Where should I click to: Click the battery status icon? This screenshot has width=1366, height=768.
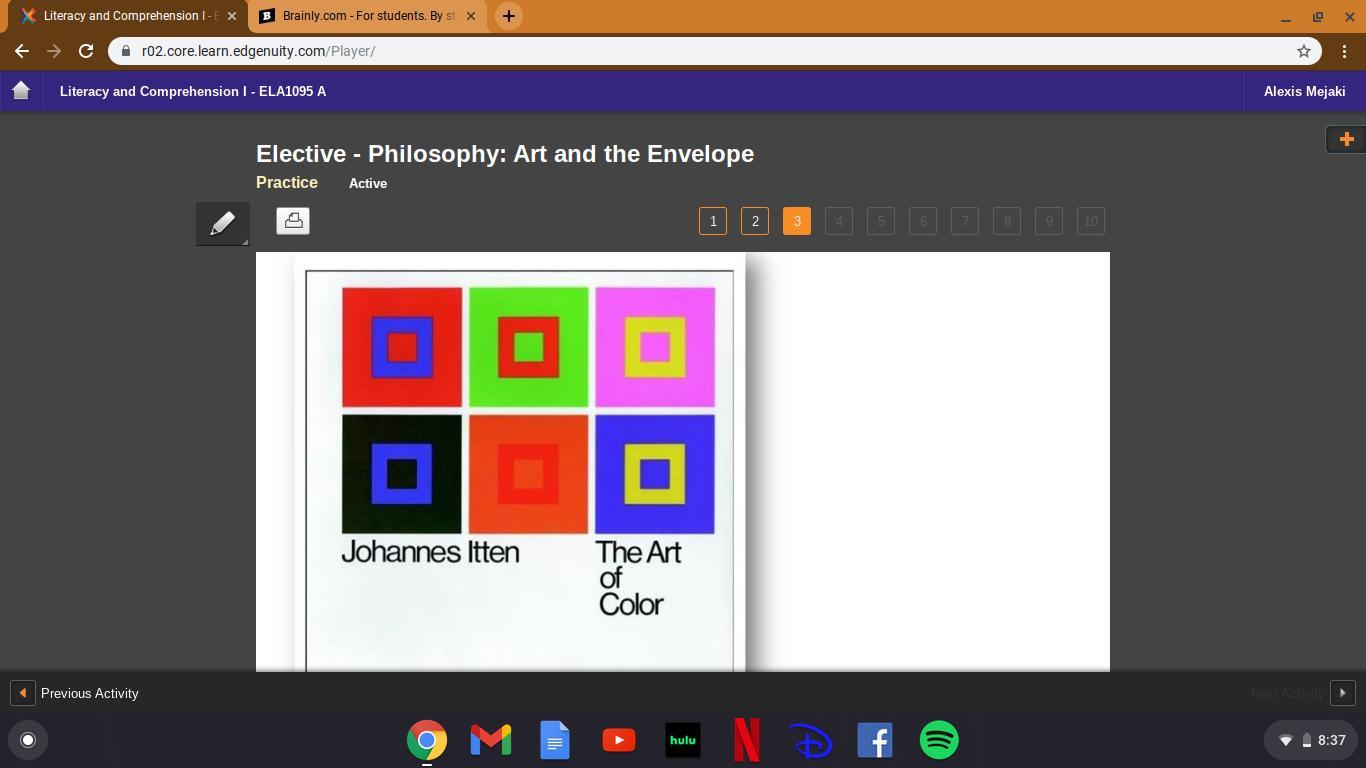(x=1306, y=741)
